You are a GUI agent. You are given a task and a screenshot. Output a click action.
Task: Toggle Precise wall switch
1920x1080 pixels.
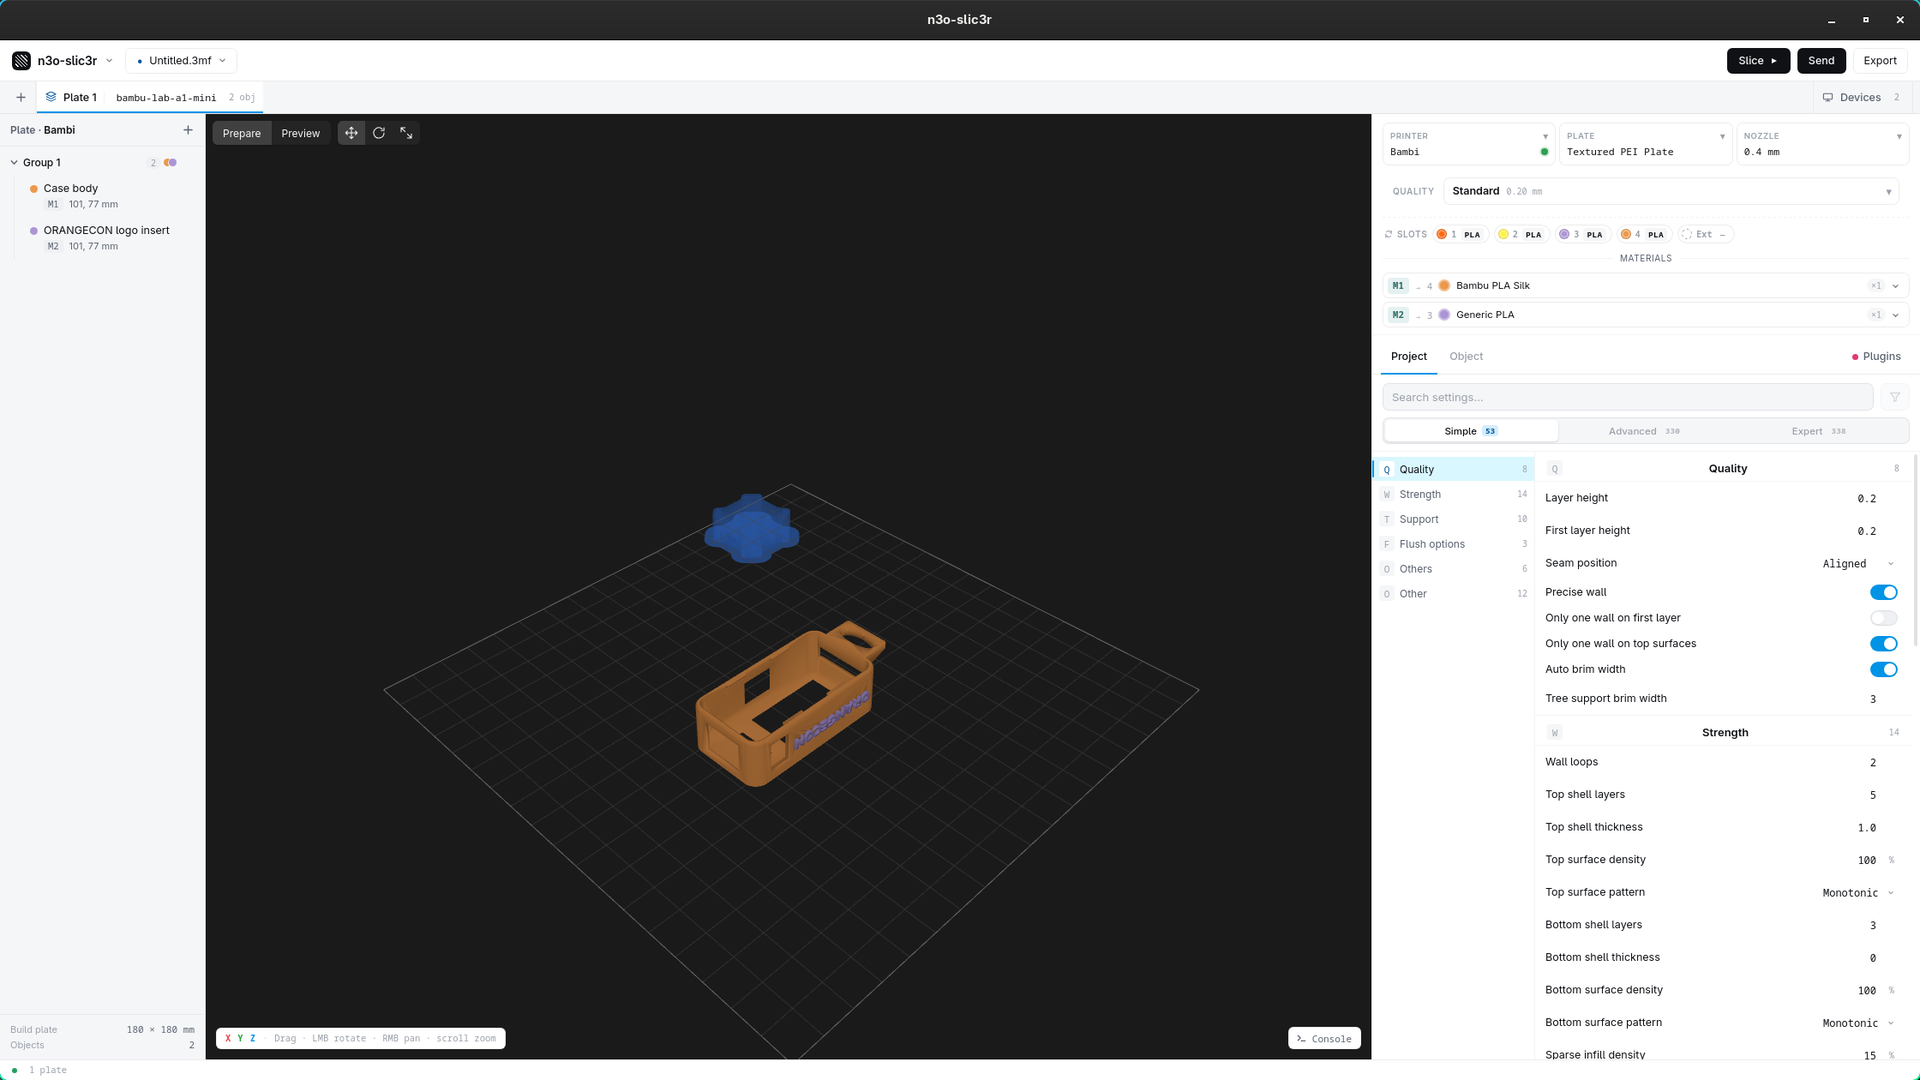coord(1883,593)
